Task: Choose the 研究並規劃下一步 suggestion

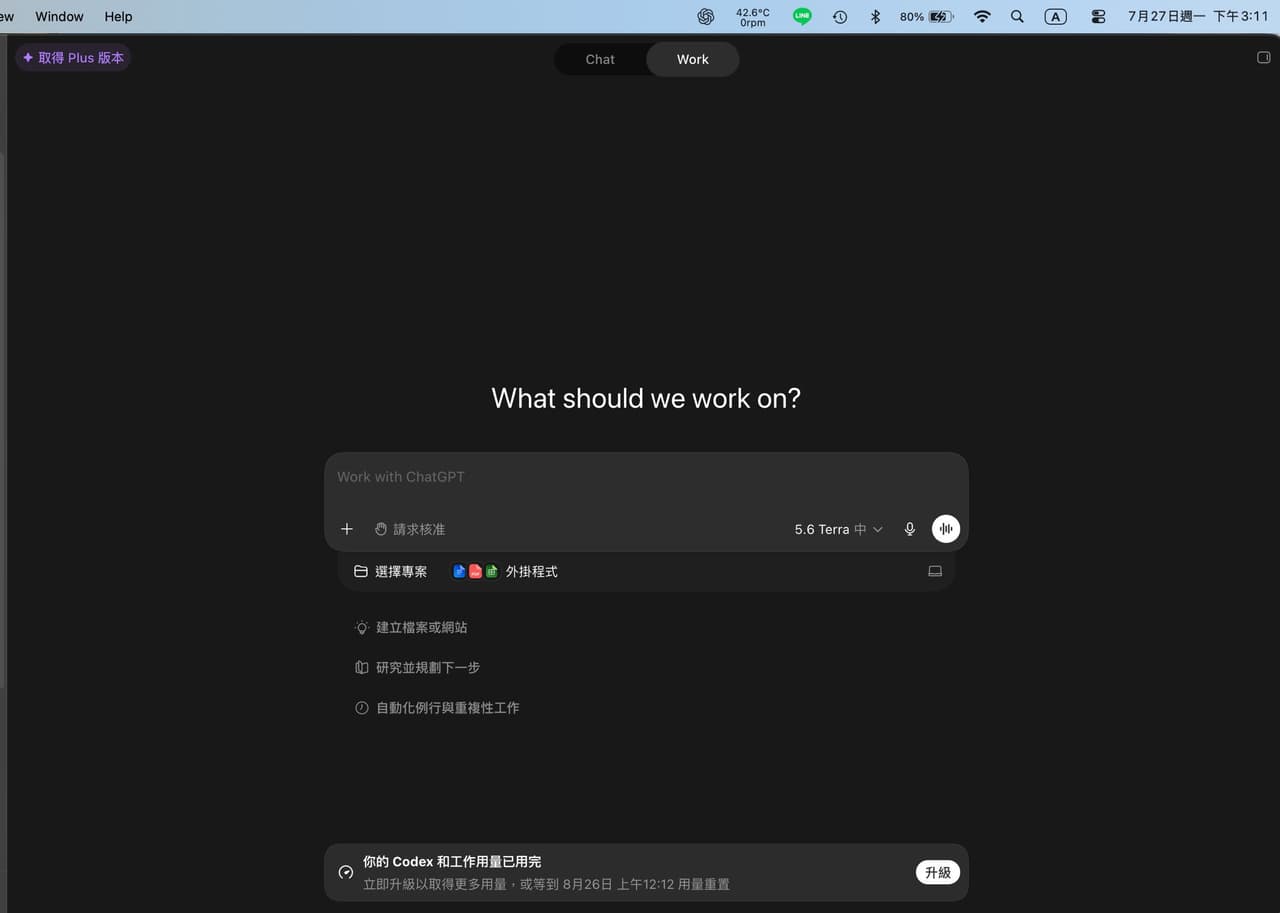Action: pyautogui.click(x=417, y=668)
